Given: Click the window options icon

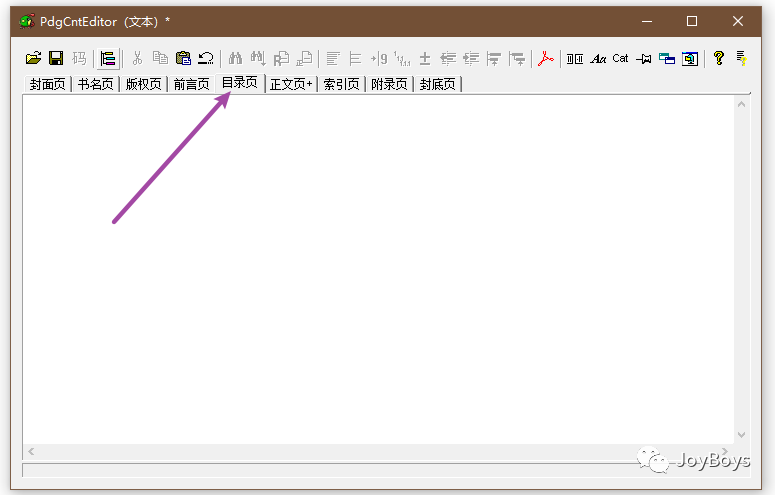Looking at the screenshot, I should click(x=690, y=59).
